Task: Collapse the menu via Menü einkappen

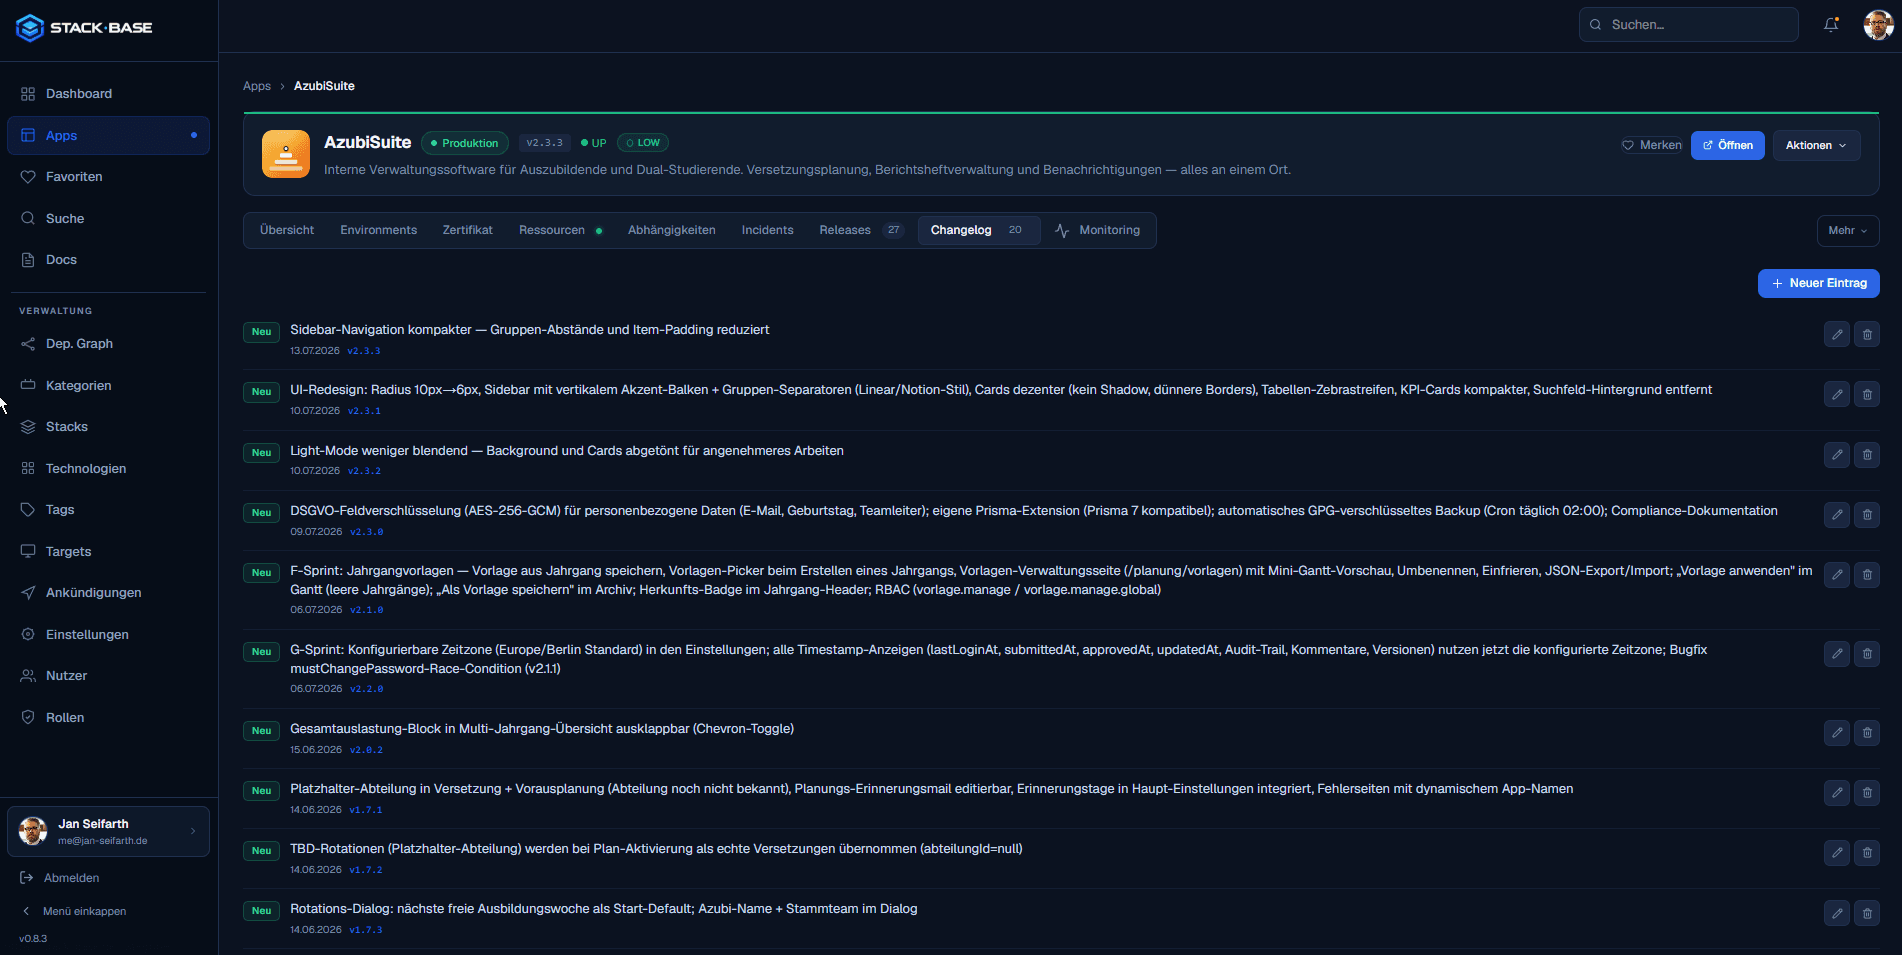Action: click(x=75, y=911)
